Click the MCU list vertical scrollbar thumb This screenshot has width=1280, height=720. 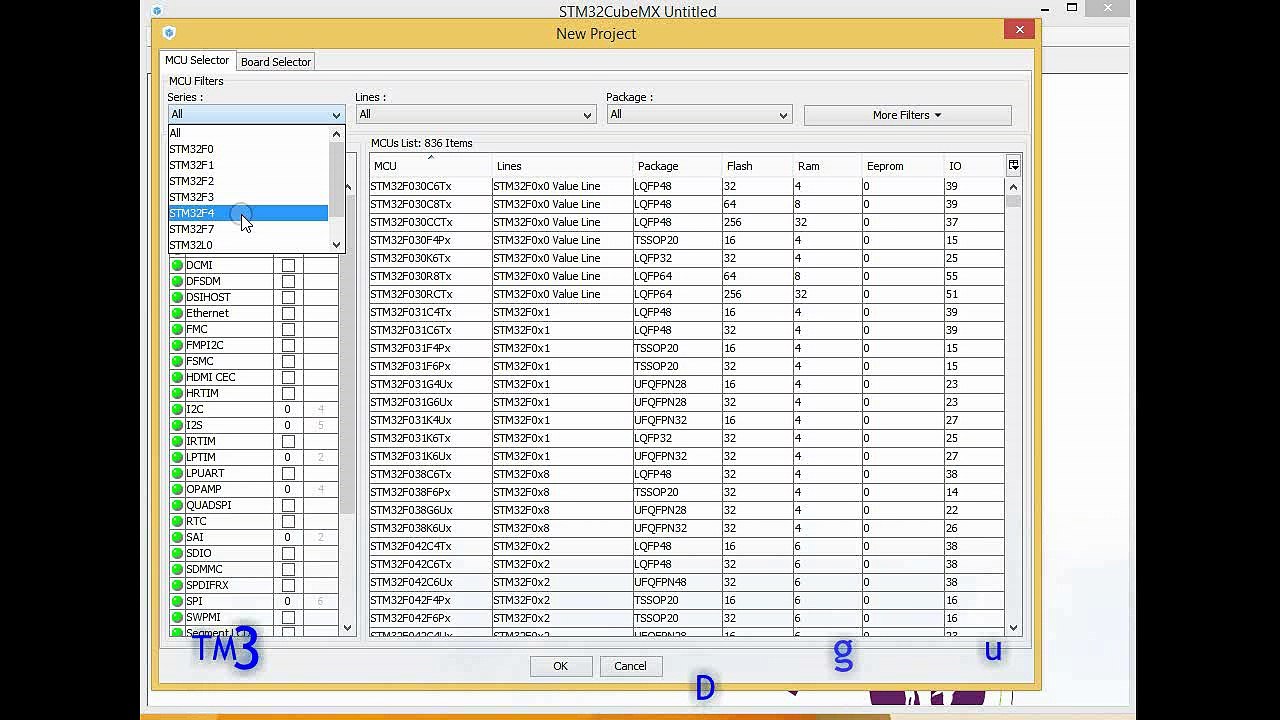1013,200
